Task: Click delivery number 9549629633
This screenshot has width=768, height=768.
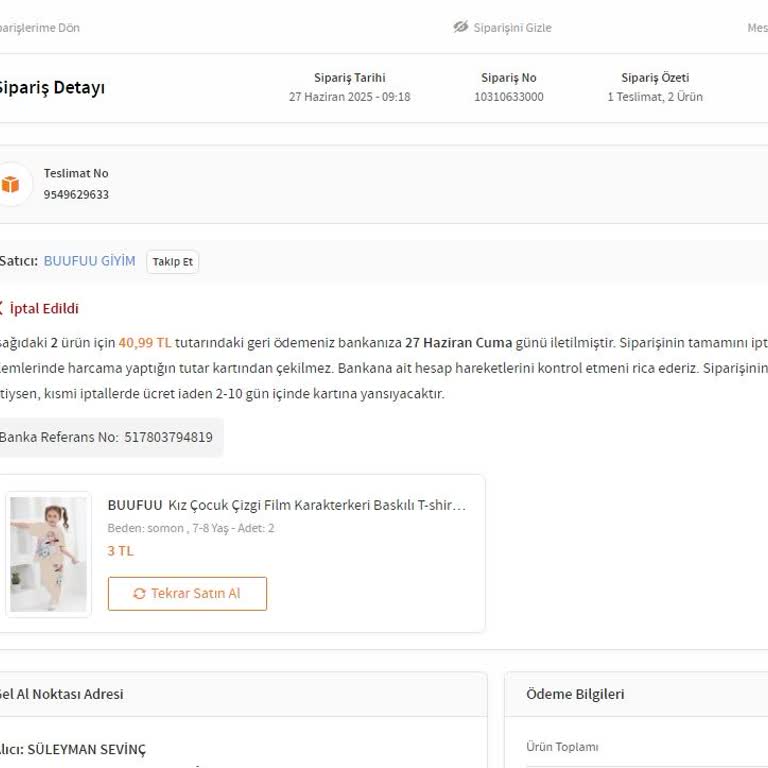Action: 76,195
